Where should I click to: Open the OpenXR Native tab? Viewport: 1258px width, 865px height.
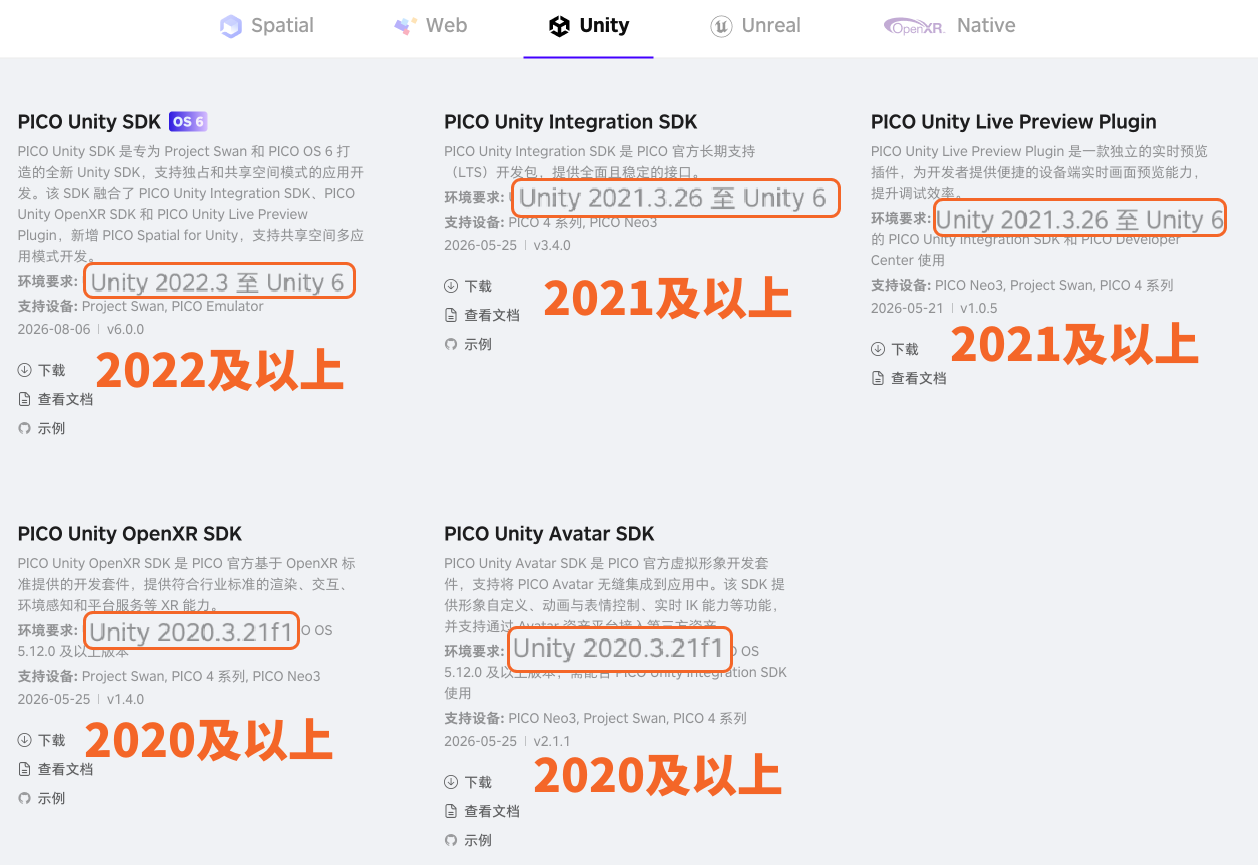(950, 26)
